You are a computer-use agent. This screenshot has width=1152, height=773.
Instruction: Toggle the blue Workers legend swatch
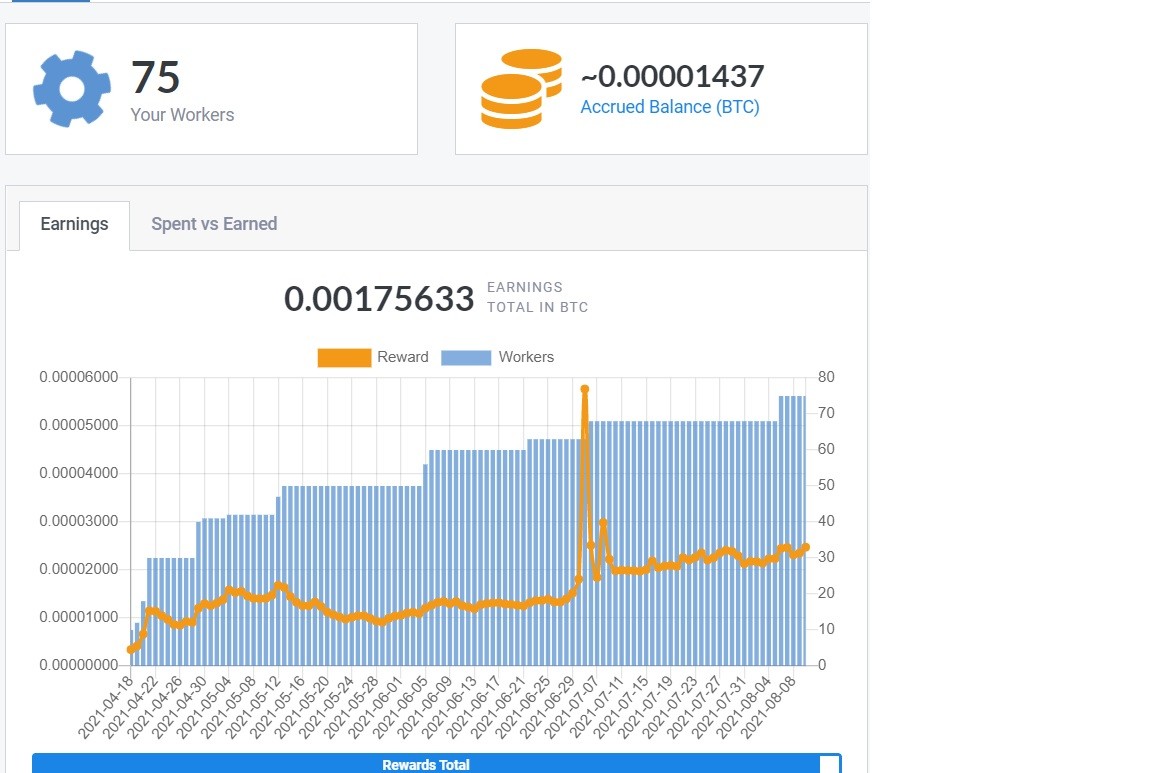[x=466, y=358]
